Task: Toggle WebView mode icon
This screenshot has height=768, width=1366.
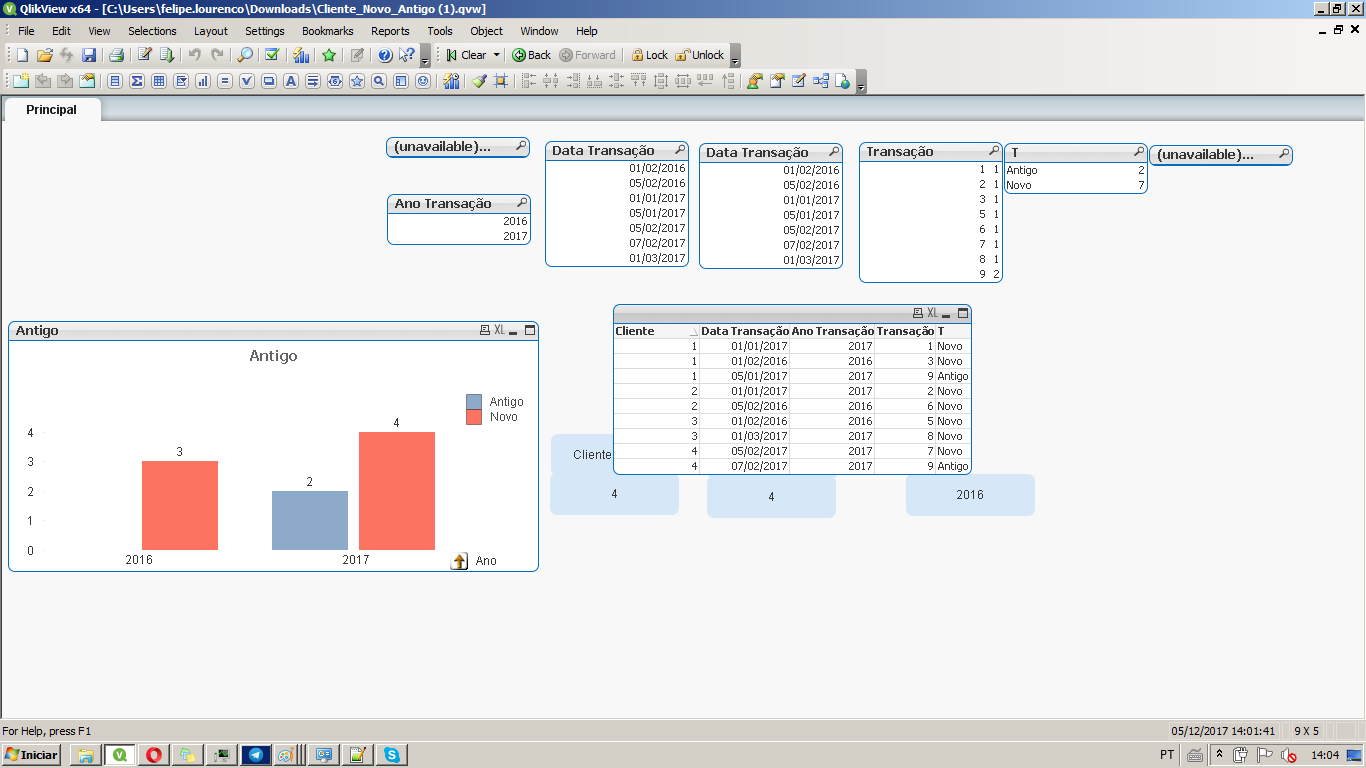Action: [843, 81]
